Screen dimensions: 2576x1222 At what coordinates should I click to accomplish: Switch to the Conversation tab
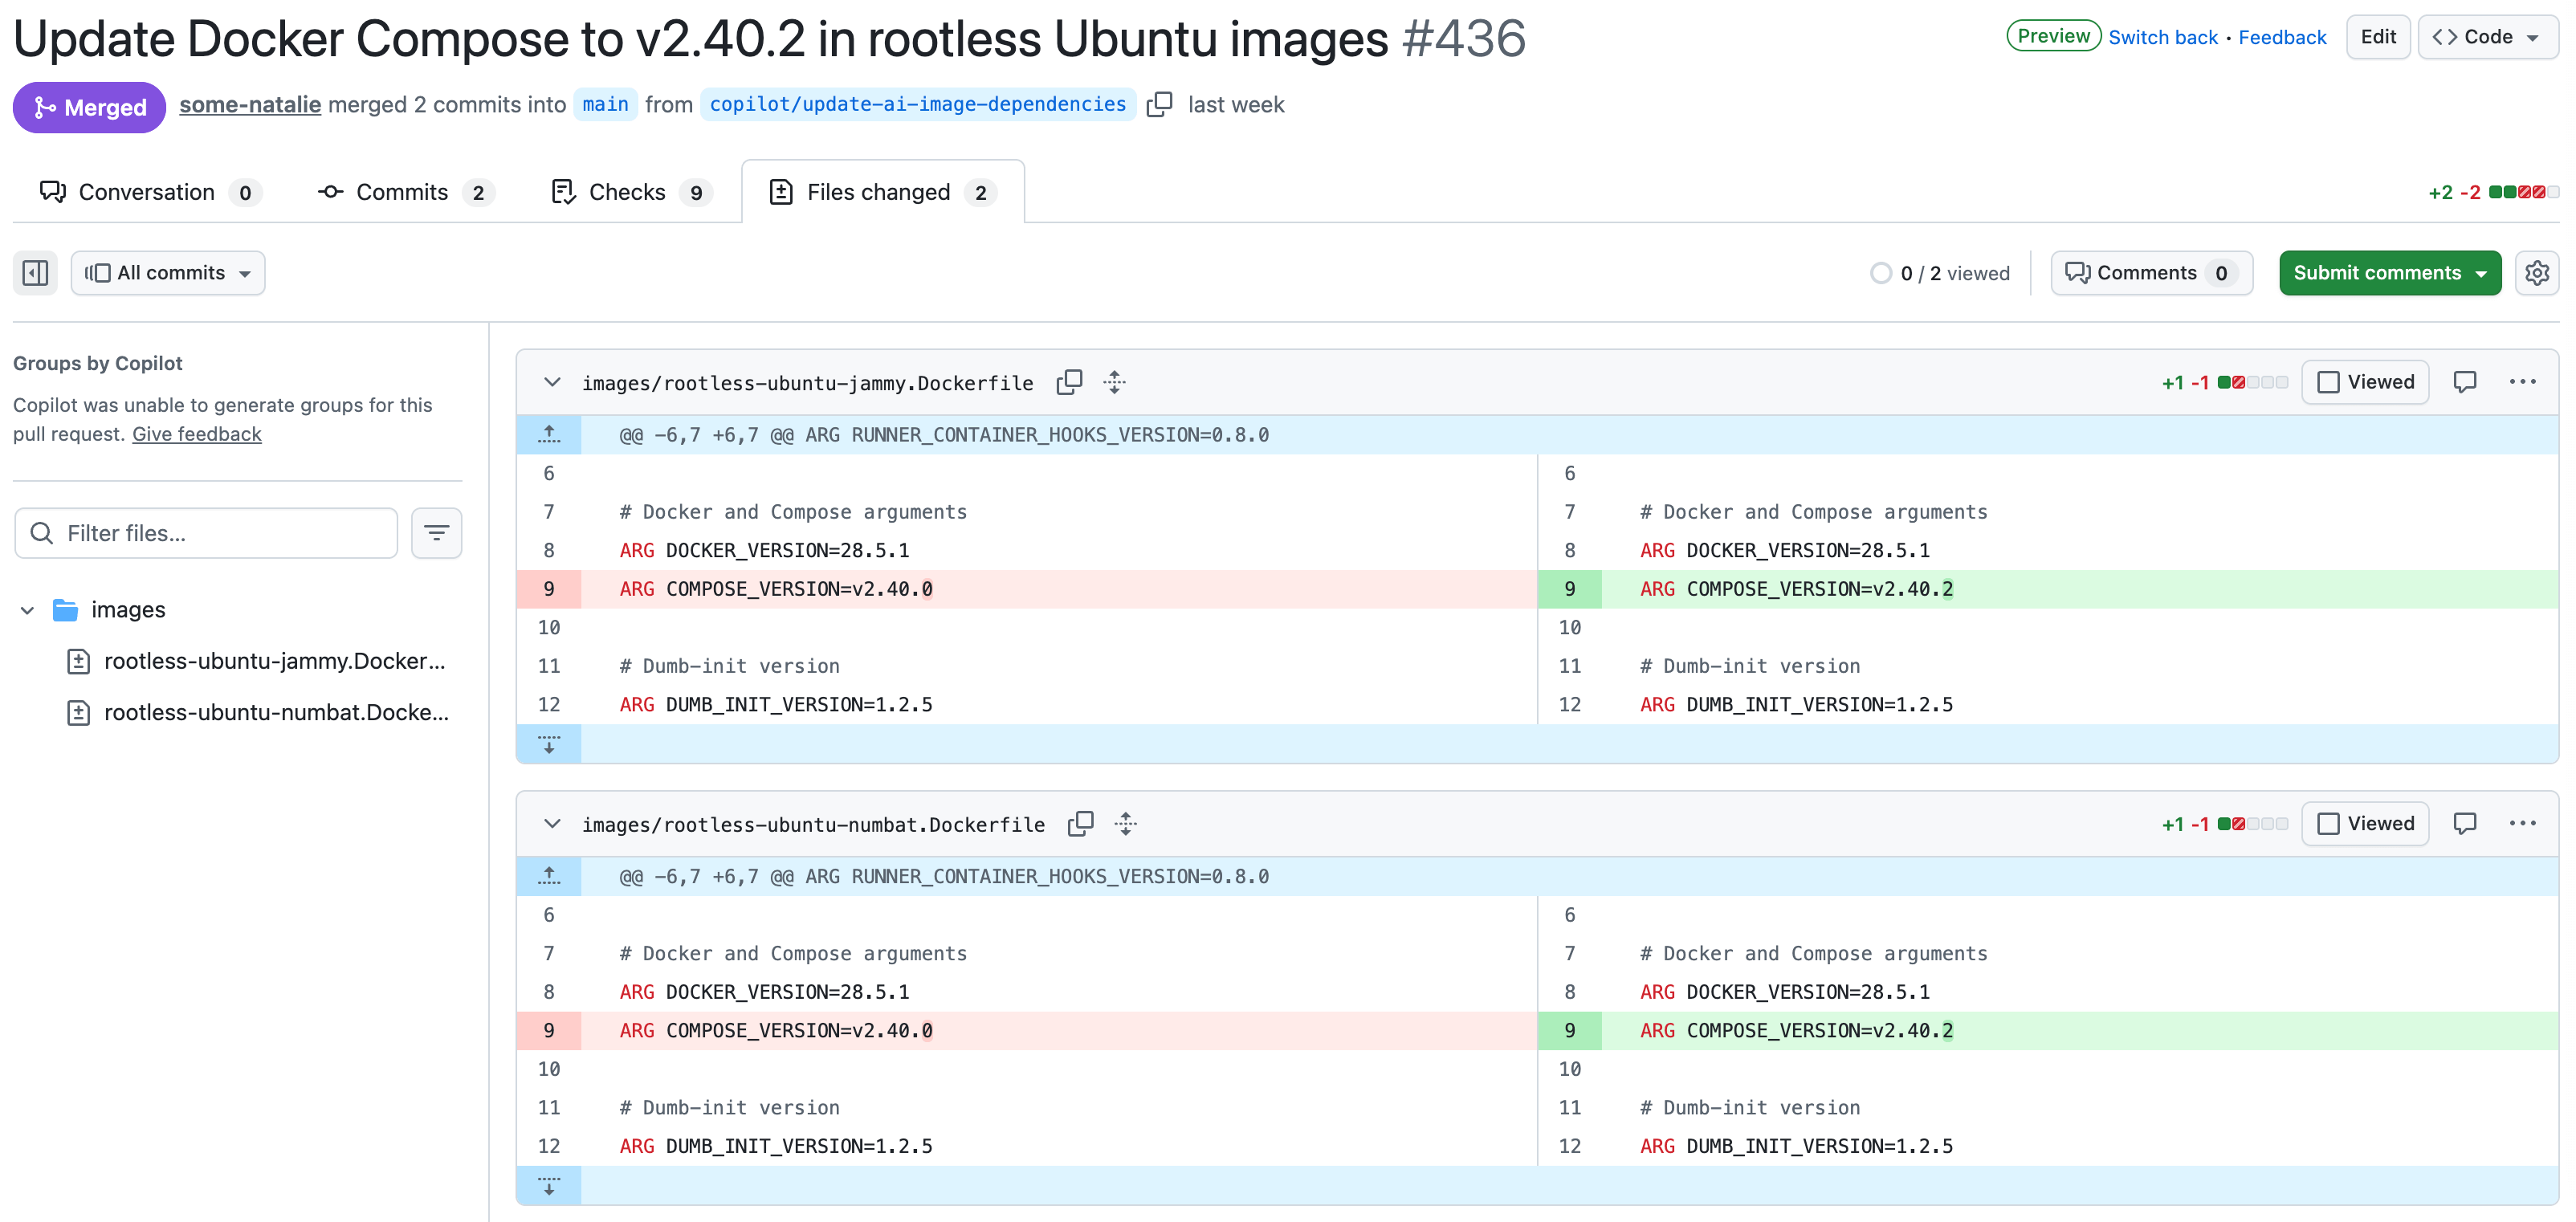147,192
